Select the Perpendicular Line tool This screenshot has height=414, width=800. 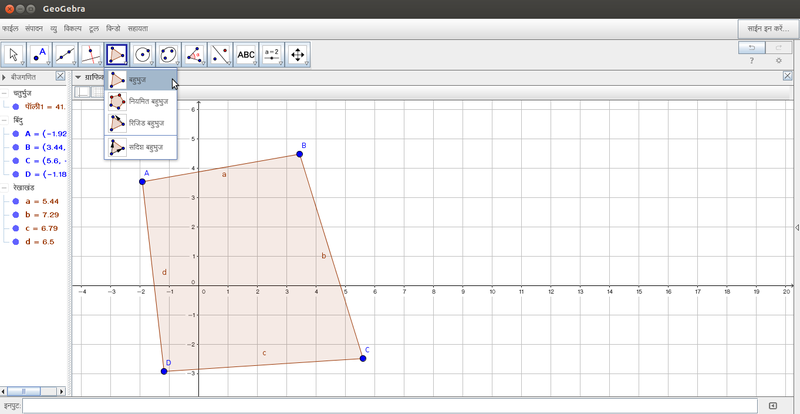(x=91, y=55)
